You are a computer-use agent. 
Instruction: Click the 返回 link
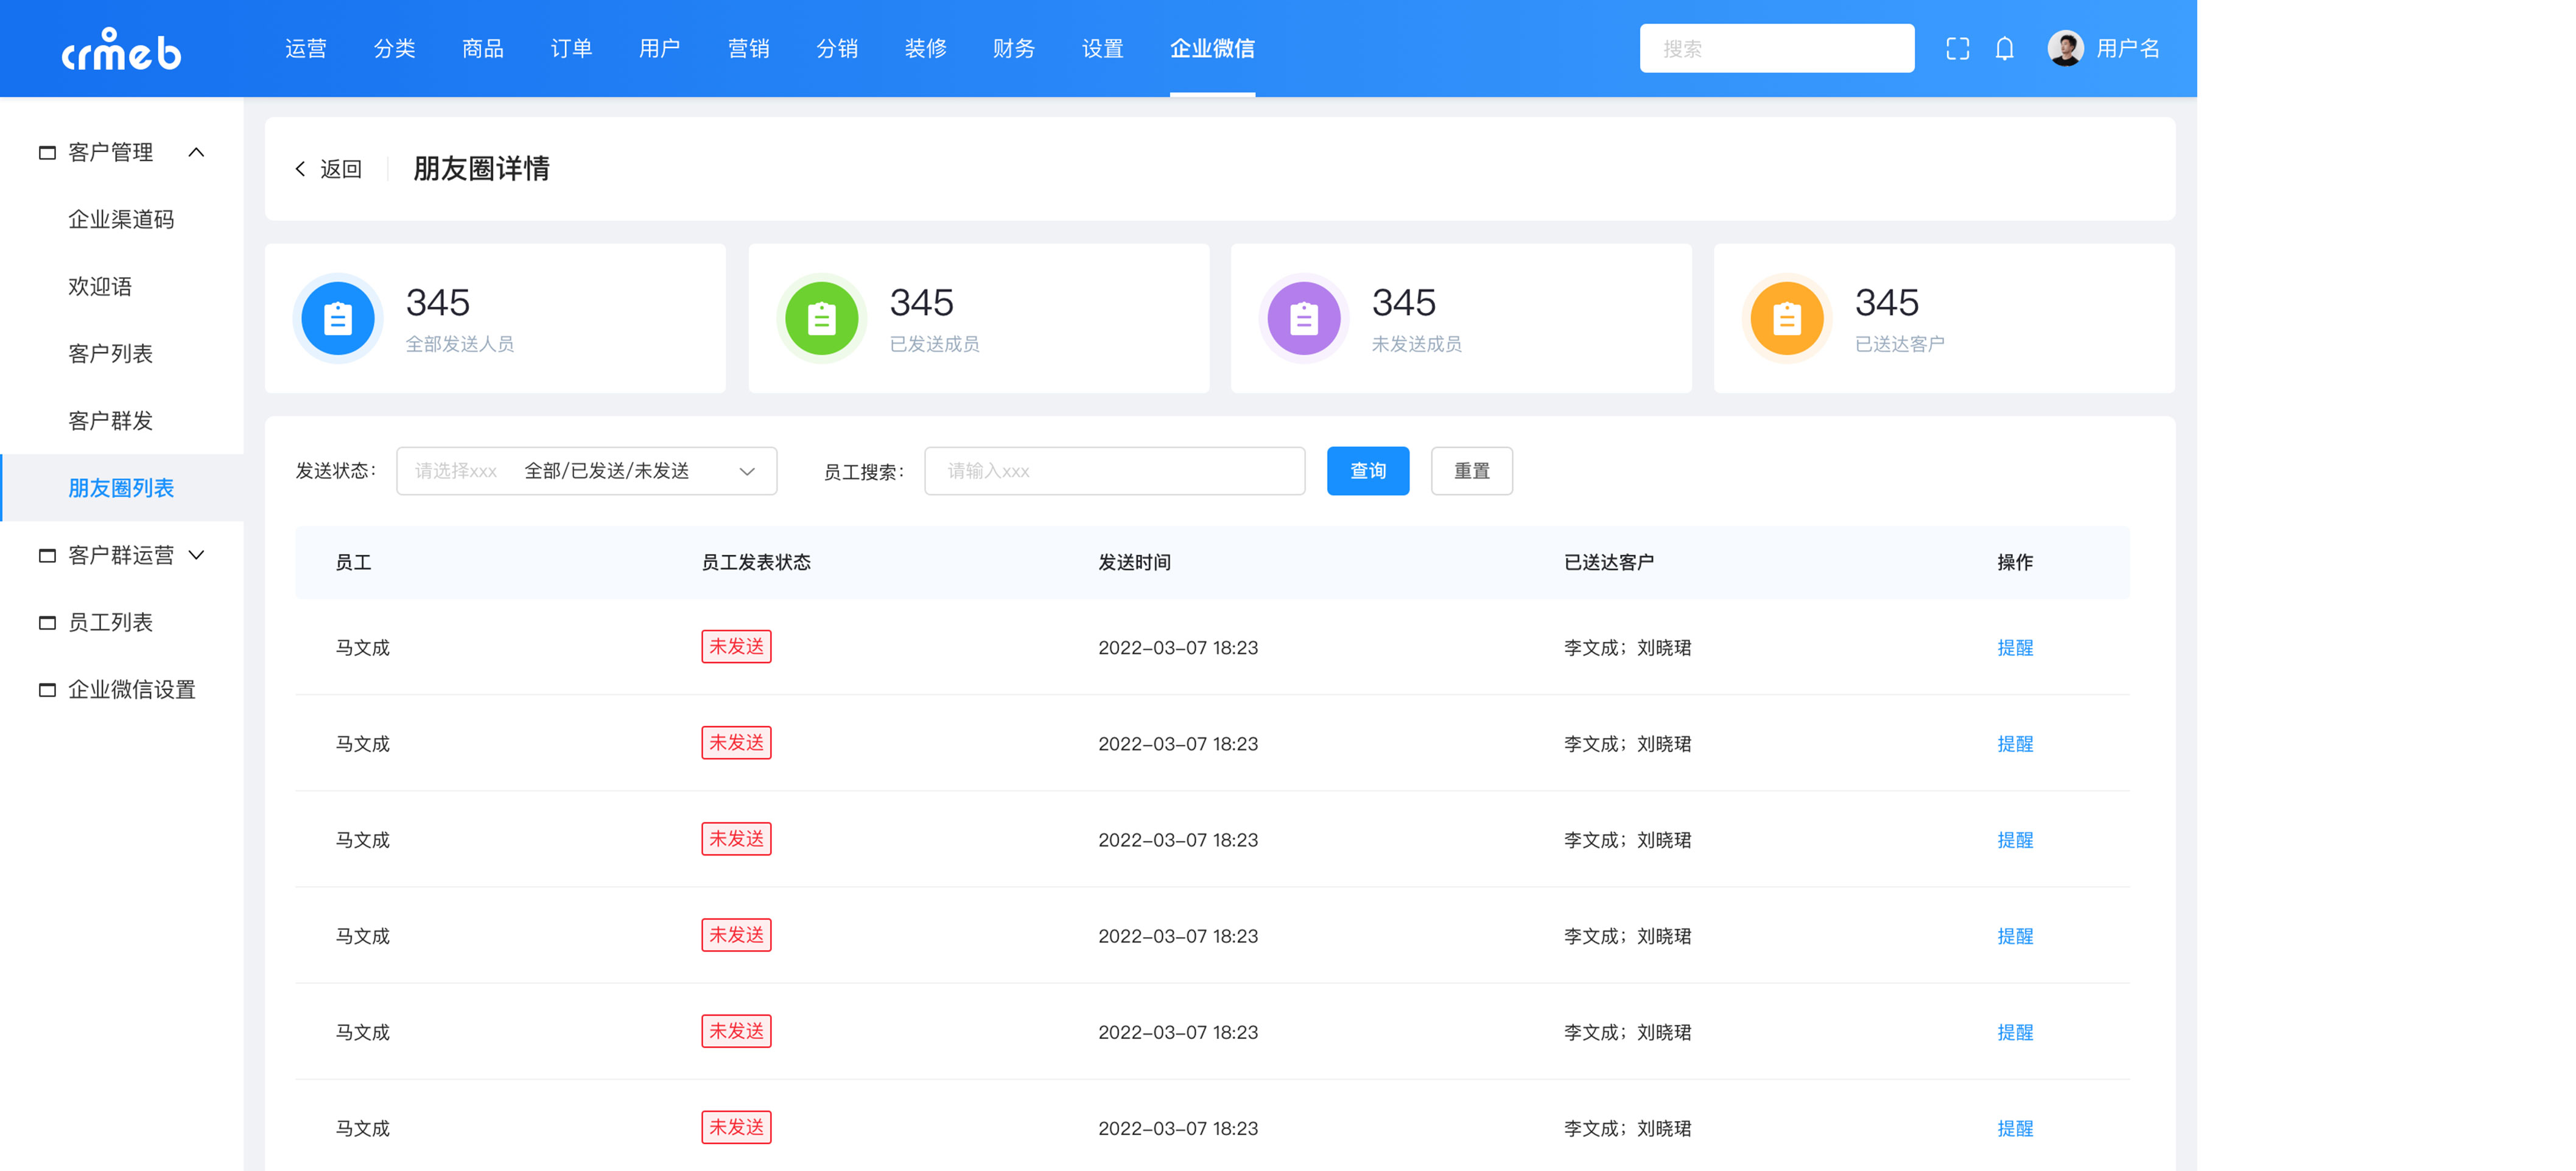(x=341, y=169)
